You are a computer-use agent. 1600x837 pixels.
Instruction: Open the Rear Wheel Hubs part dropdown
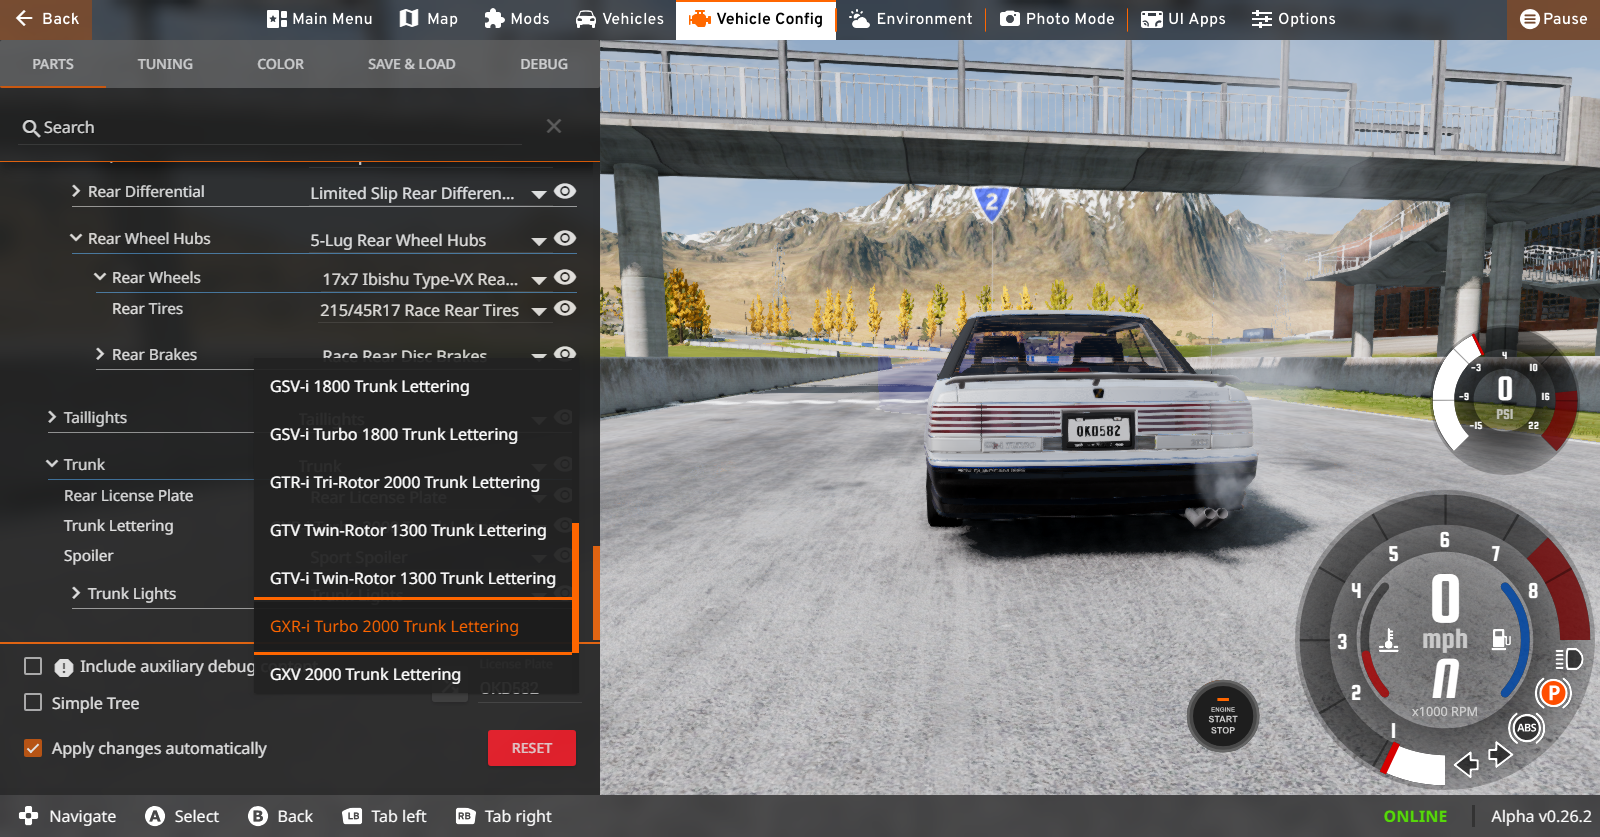[x=539, y=241]
